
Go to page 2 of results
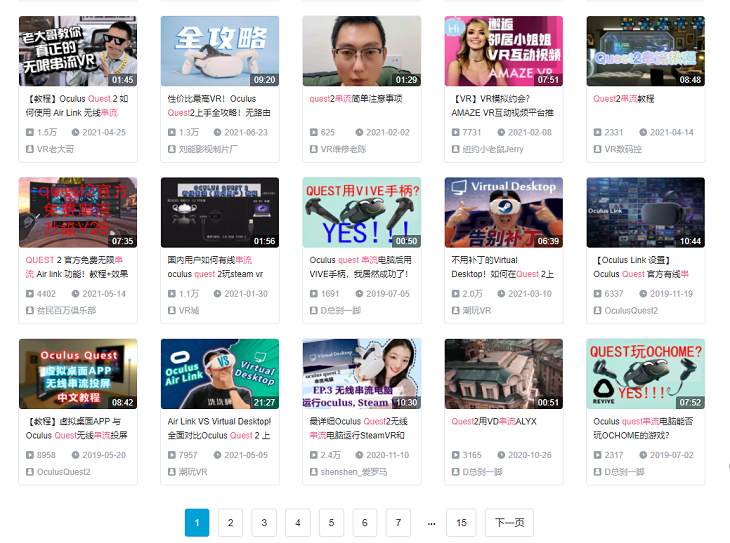pyautogui.click(x=230, y=522)
